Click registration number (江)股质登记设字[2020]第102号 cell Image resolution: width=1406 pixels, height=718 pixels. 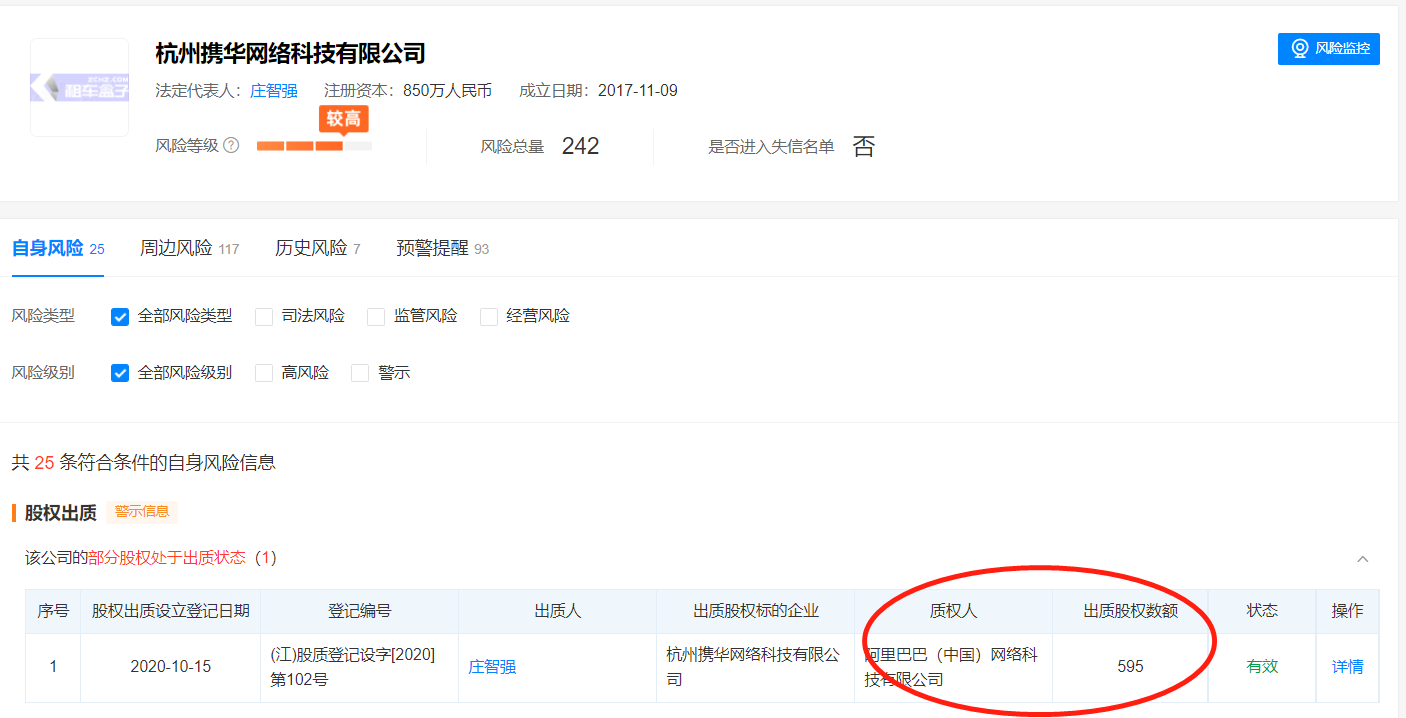pos(359,667)
